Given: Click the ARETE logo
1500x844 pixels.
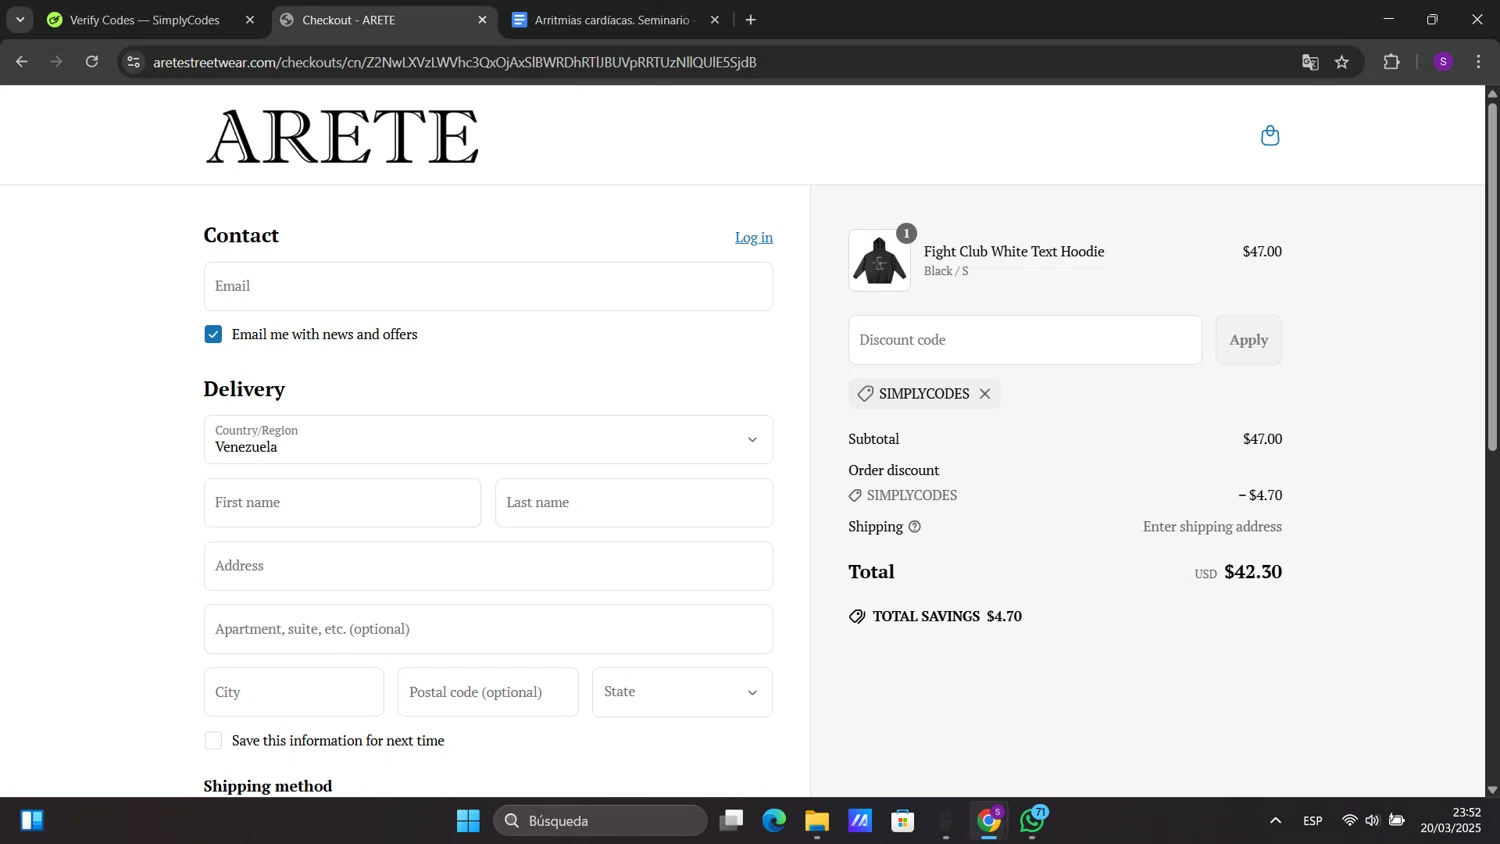Looking at the screenshot, I should tap(342, 136).
